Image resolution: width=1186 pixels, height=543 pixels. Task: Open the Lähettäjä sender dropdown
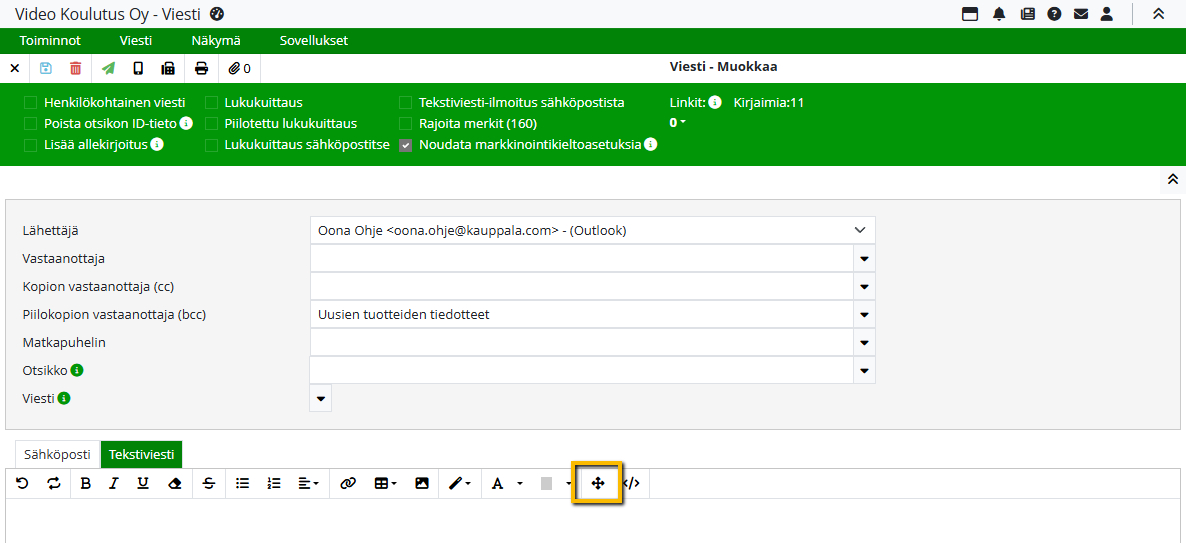point(592,230)
